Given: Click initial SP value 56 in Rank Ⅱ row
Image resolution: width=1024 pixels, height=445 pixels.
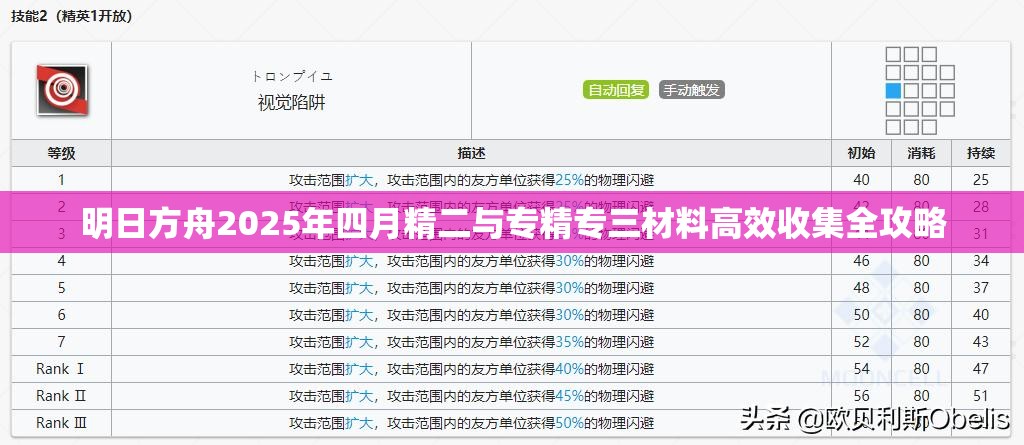Looking at the screenshot, I should click(x=861, y=395).
